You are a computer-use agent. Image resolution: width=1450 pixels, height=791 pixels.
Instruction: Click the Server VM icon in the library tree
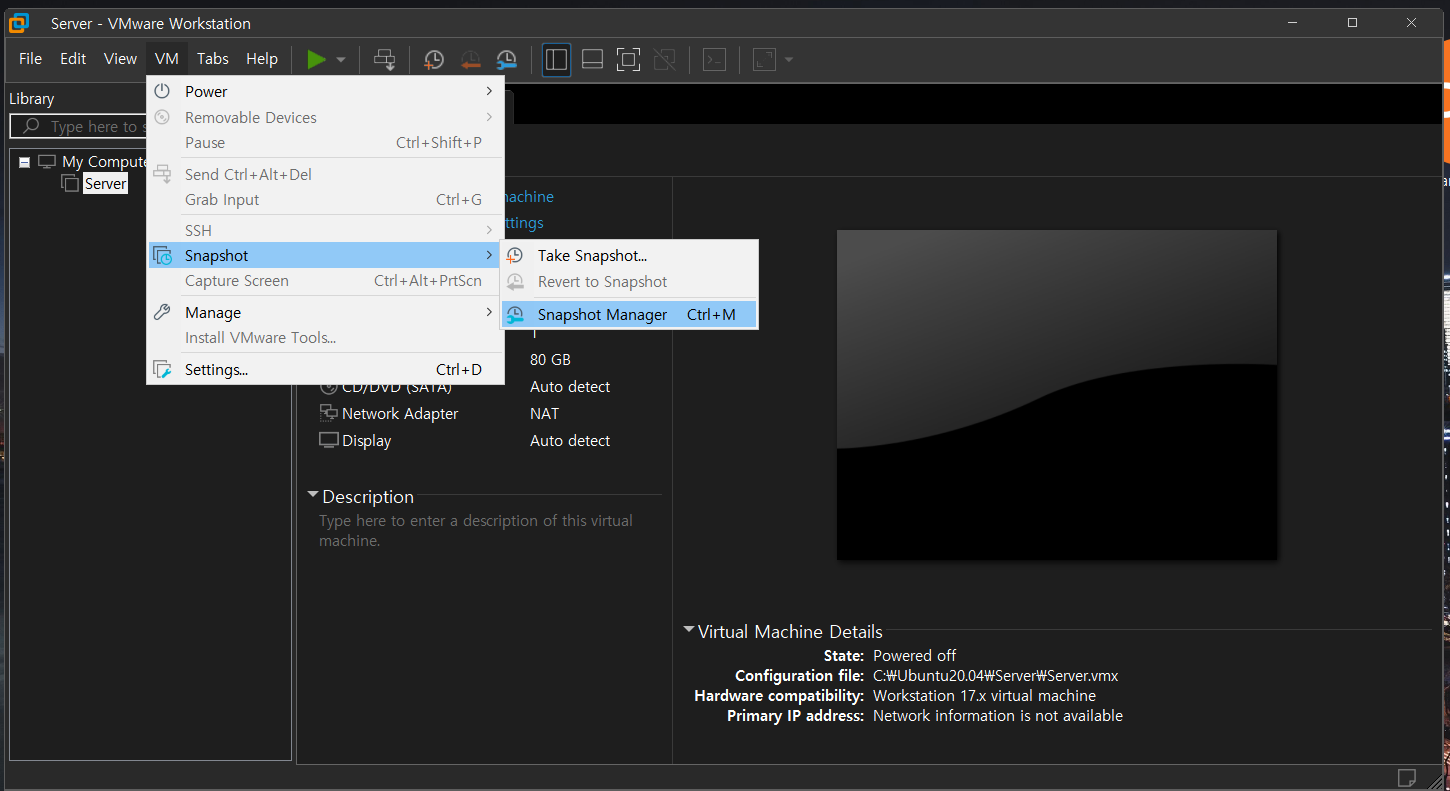[70, 183]
